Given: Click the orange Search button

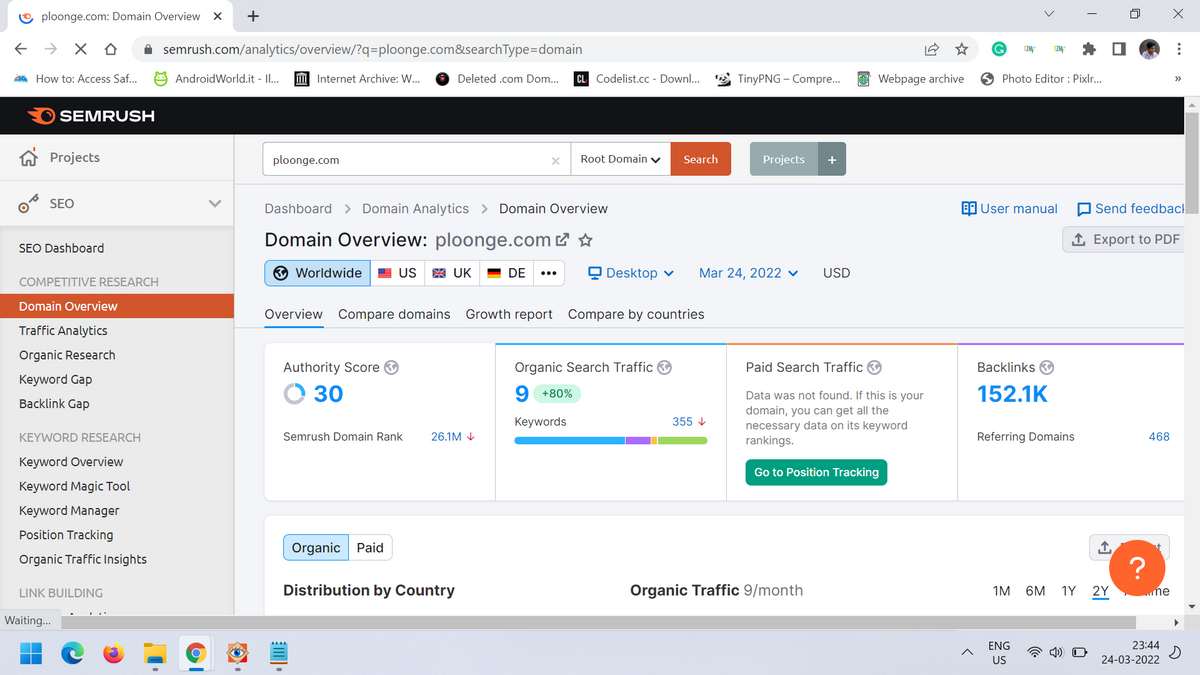Looking at the screenshot, I should click(700, 159).
